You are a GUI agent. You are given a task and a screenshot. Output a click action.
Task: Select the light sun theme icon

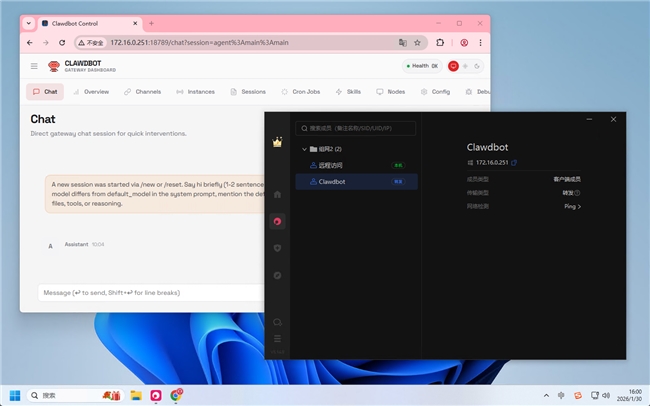[465, 66]
